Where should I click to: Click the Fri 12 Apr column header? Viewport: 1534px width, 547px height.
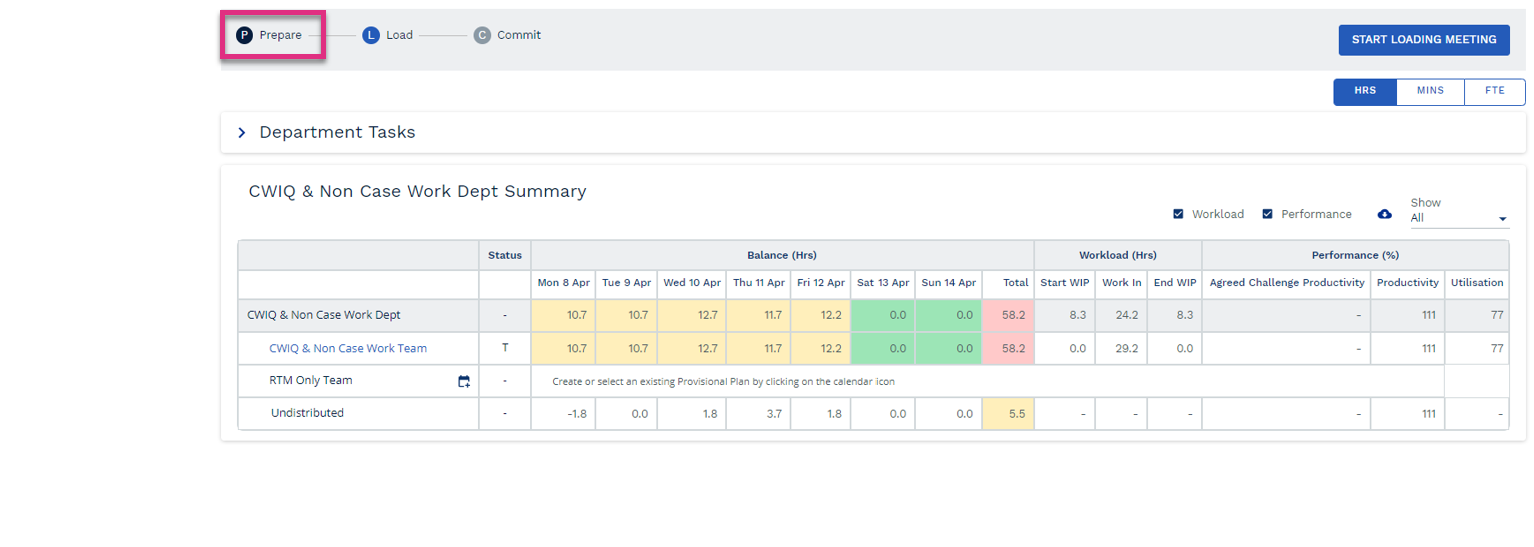click(821, 283)
